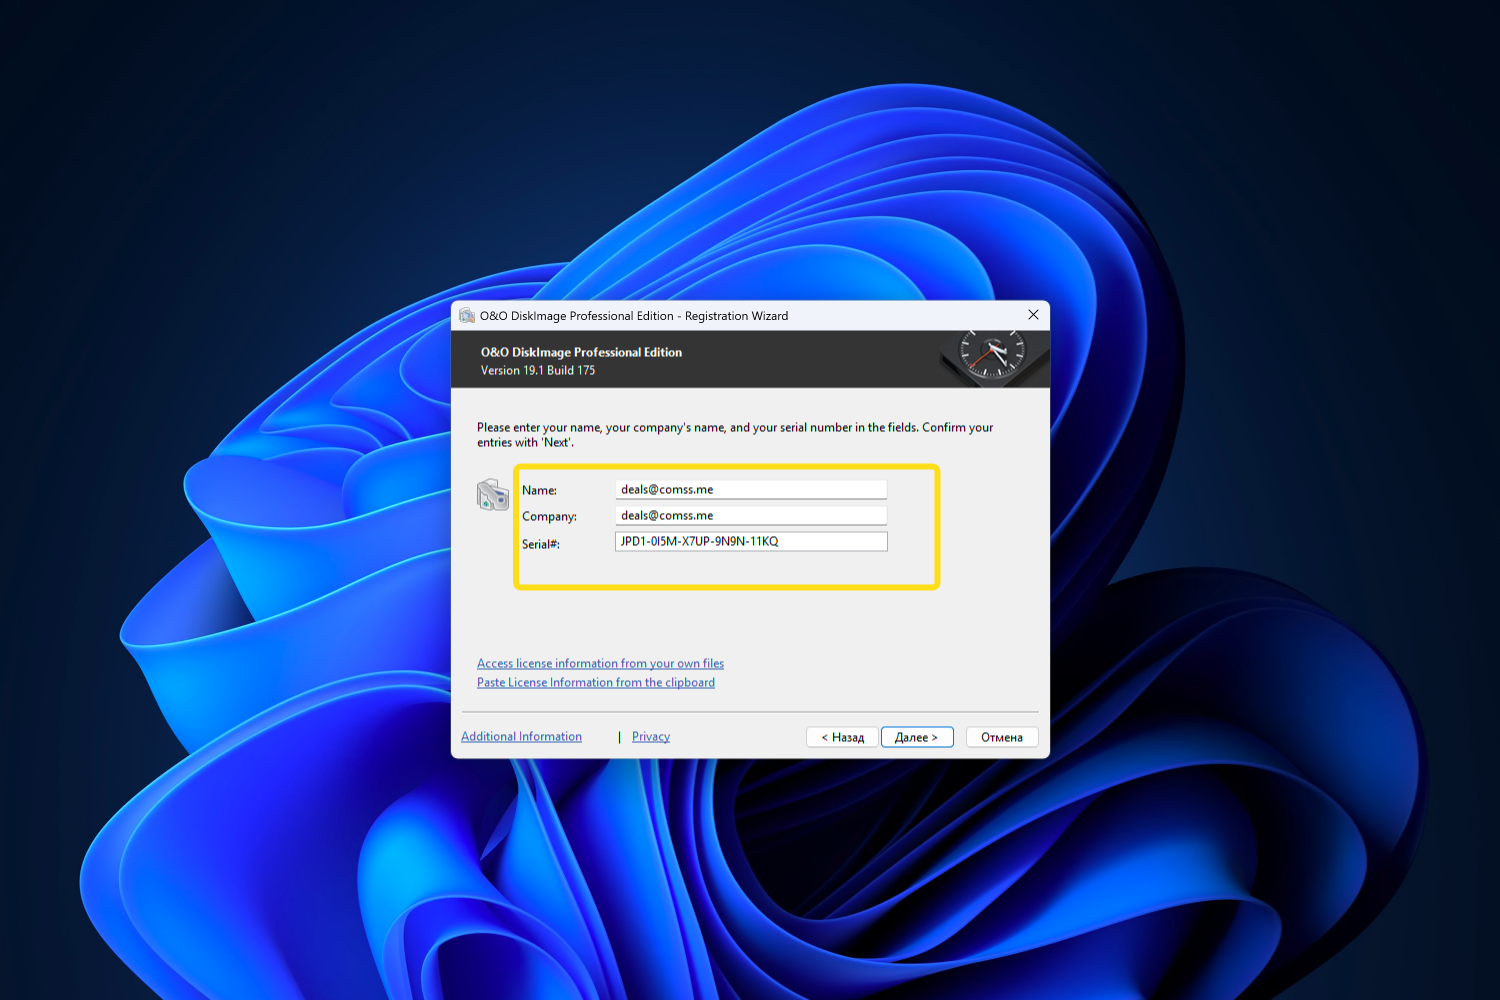Click the 'Далее >' next button
Viewport: 1500px width, 1000px height.
coord(917,737)
